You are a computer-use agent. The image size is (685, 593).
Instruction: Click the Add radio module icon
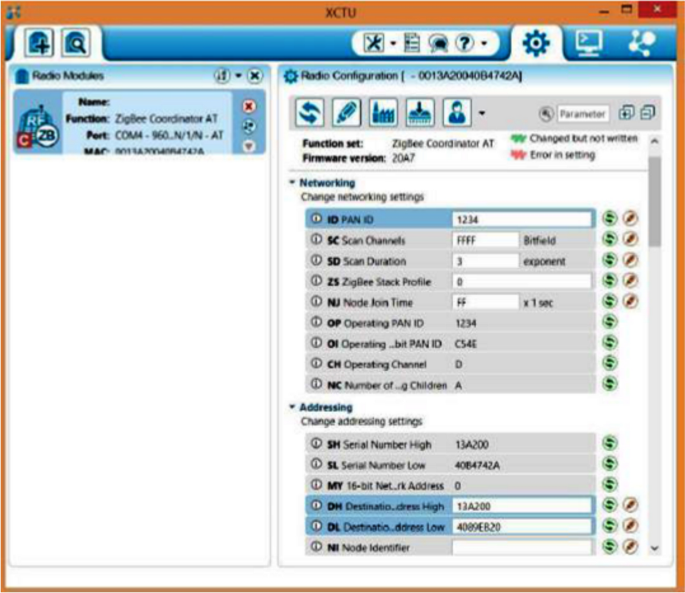(x=39, y=43)
